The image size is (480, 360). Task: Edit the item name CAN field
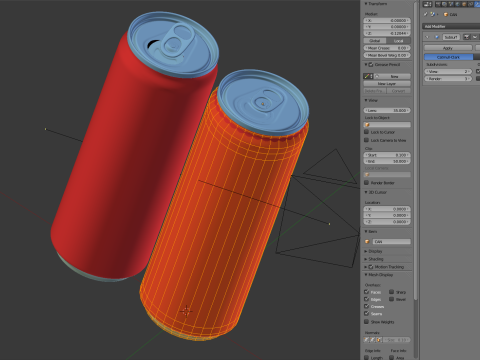391,242
